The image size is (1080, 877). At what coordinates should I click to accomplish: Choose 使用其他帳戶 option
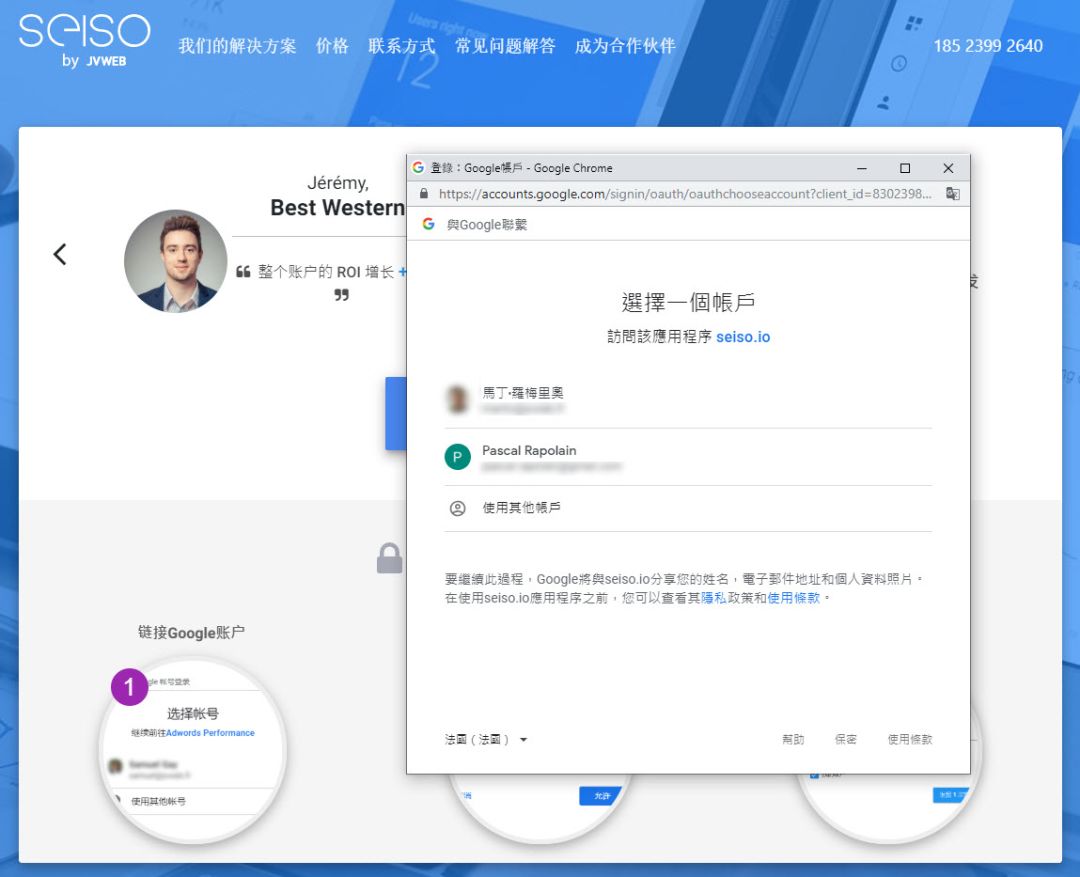pyautogui.click(x=688, y=508)
